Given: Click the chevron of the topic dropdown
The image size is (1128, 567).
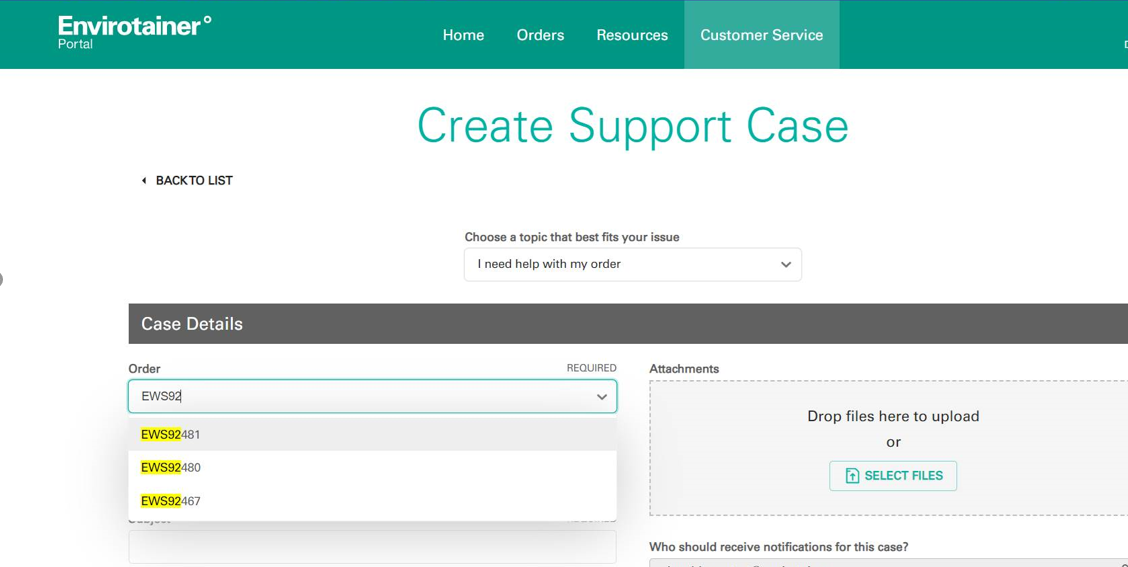Looking at the screenshot, I should [786, 264].
